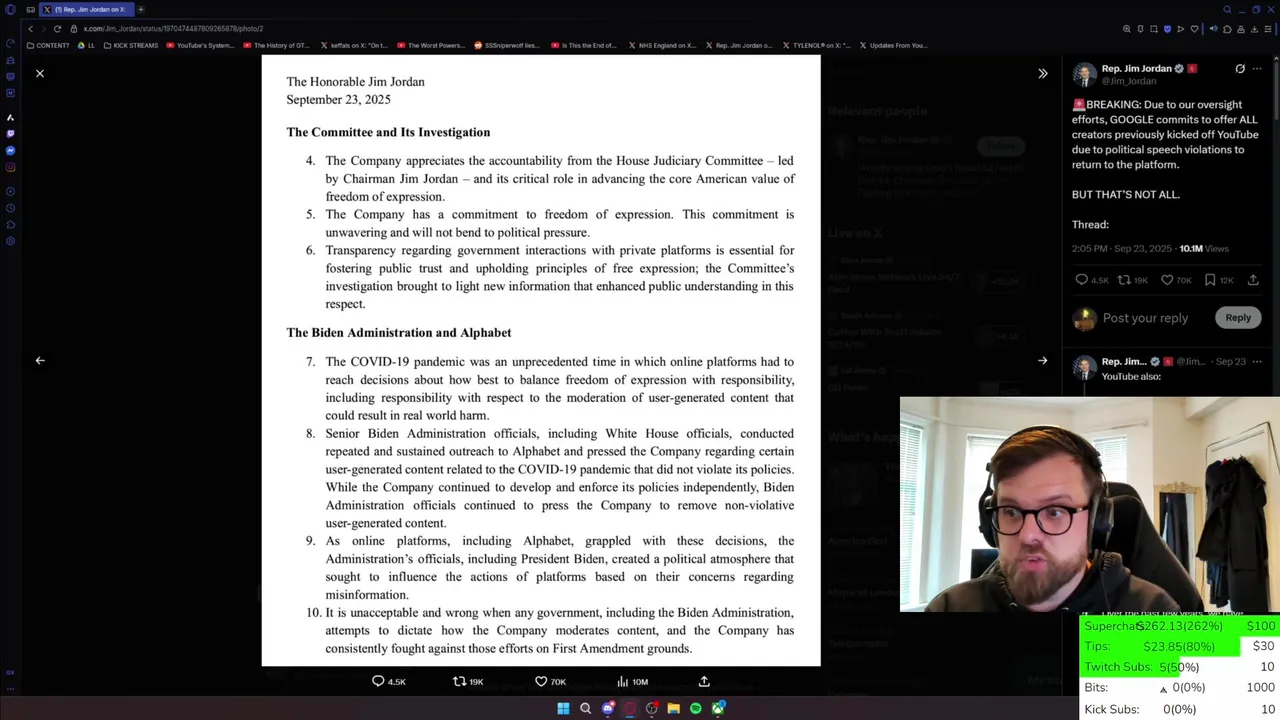Open Spotify from the taskbar
1280x720 pixels.
click(x=696, y=709)
